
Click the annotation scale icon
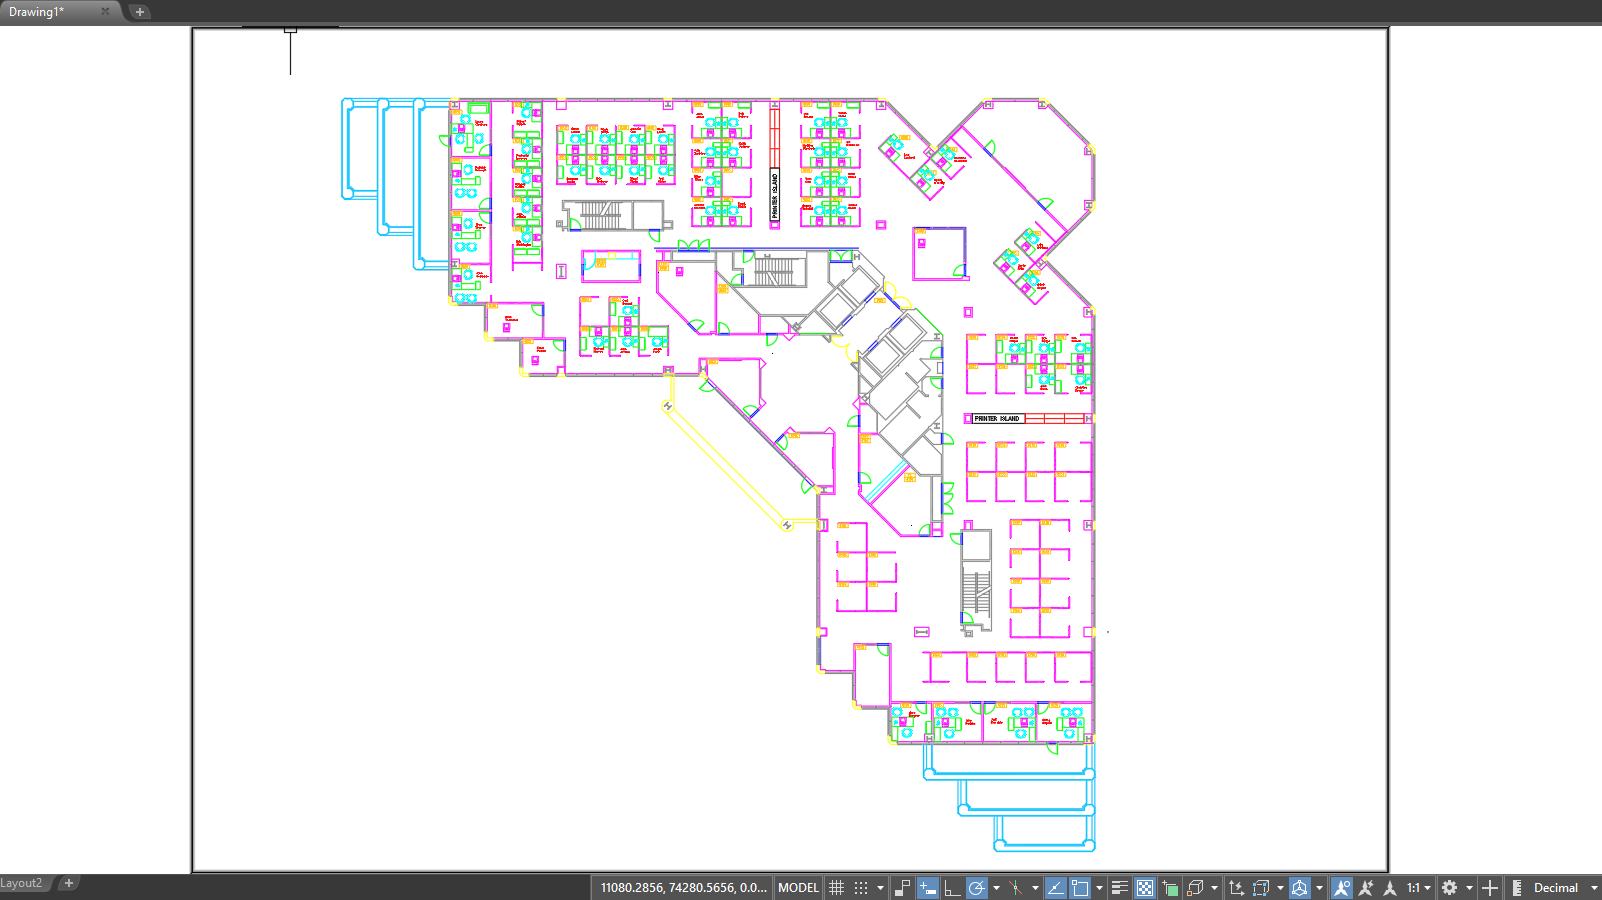(x=1390, y=888)
